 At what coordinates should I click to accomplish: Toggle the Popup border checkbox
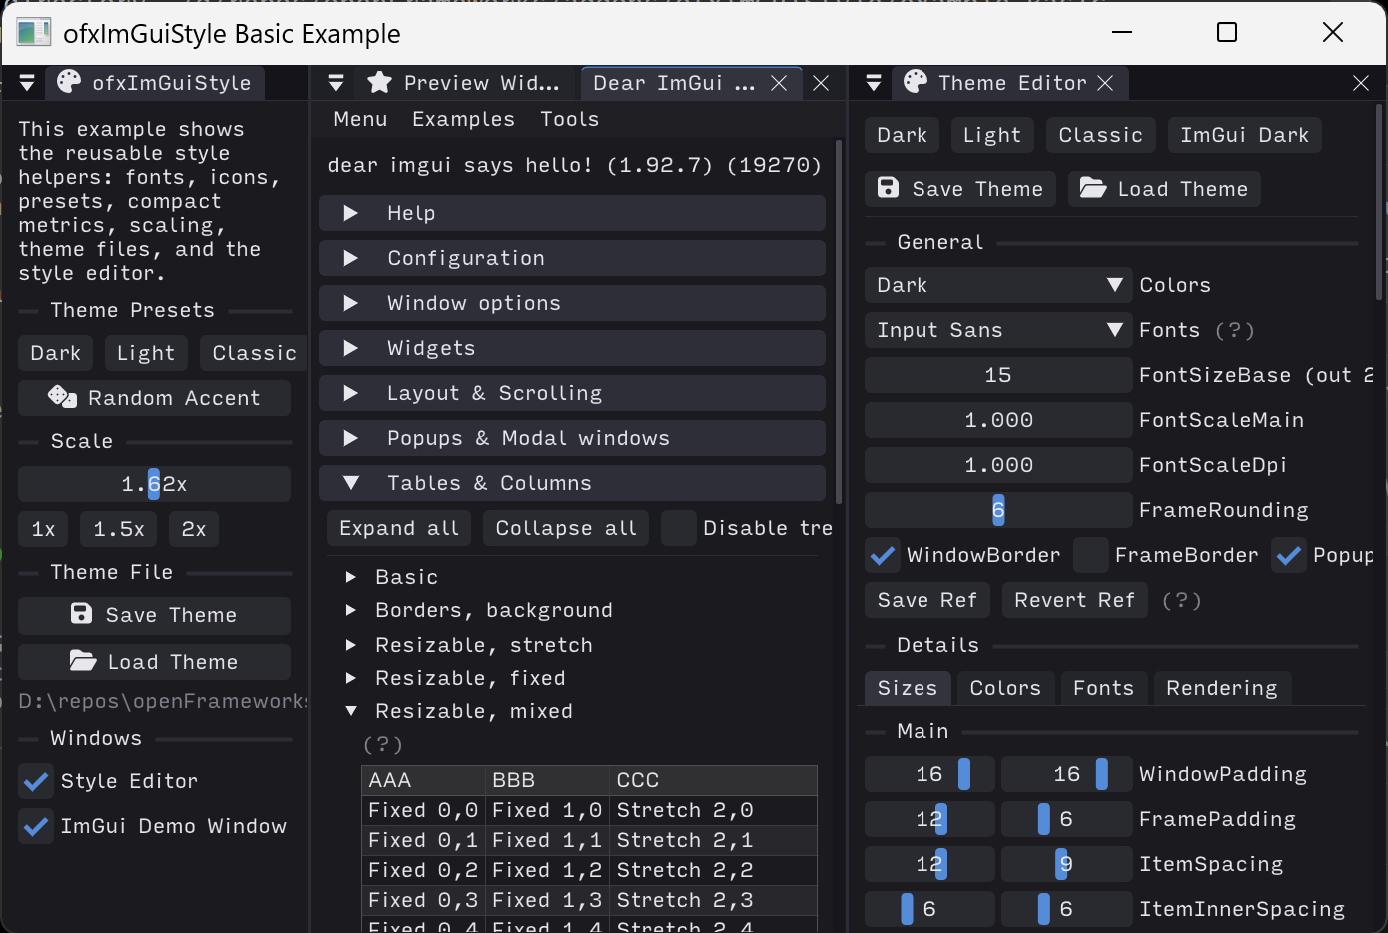[1289, 555]
